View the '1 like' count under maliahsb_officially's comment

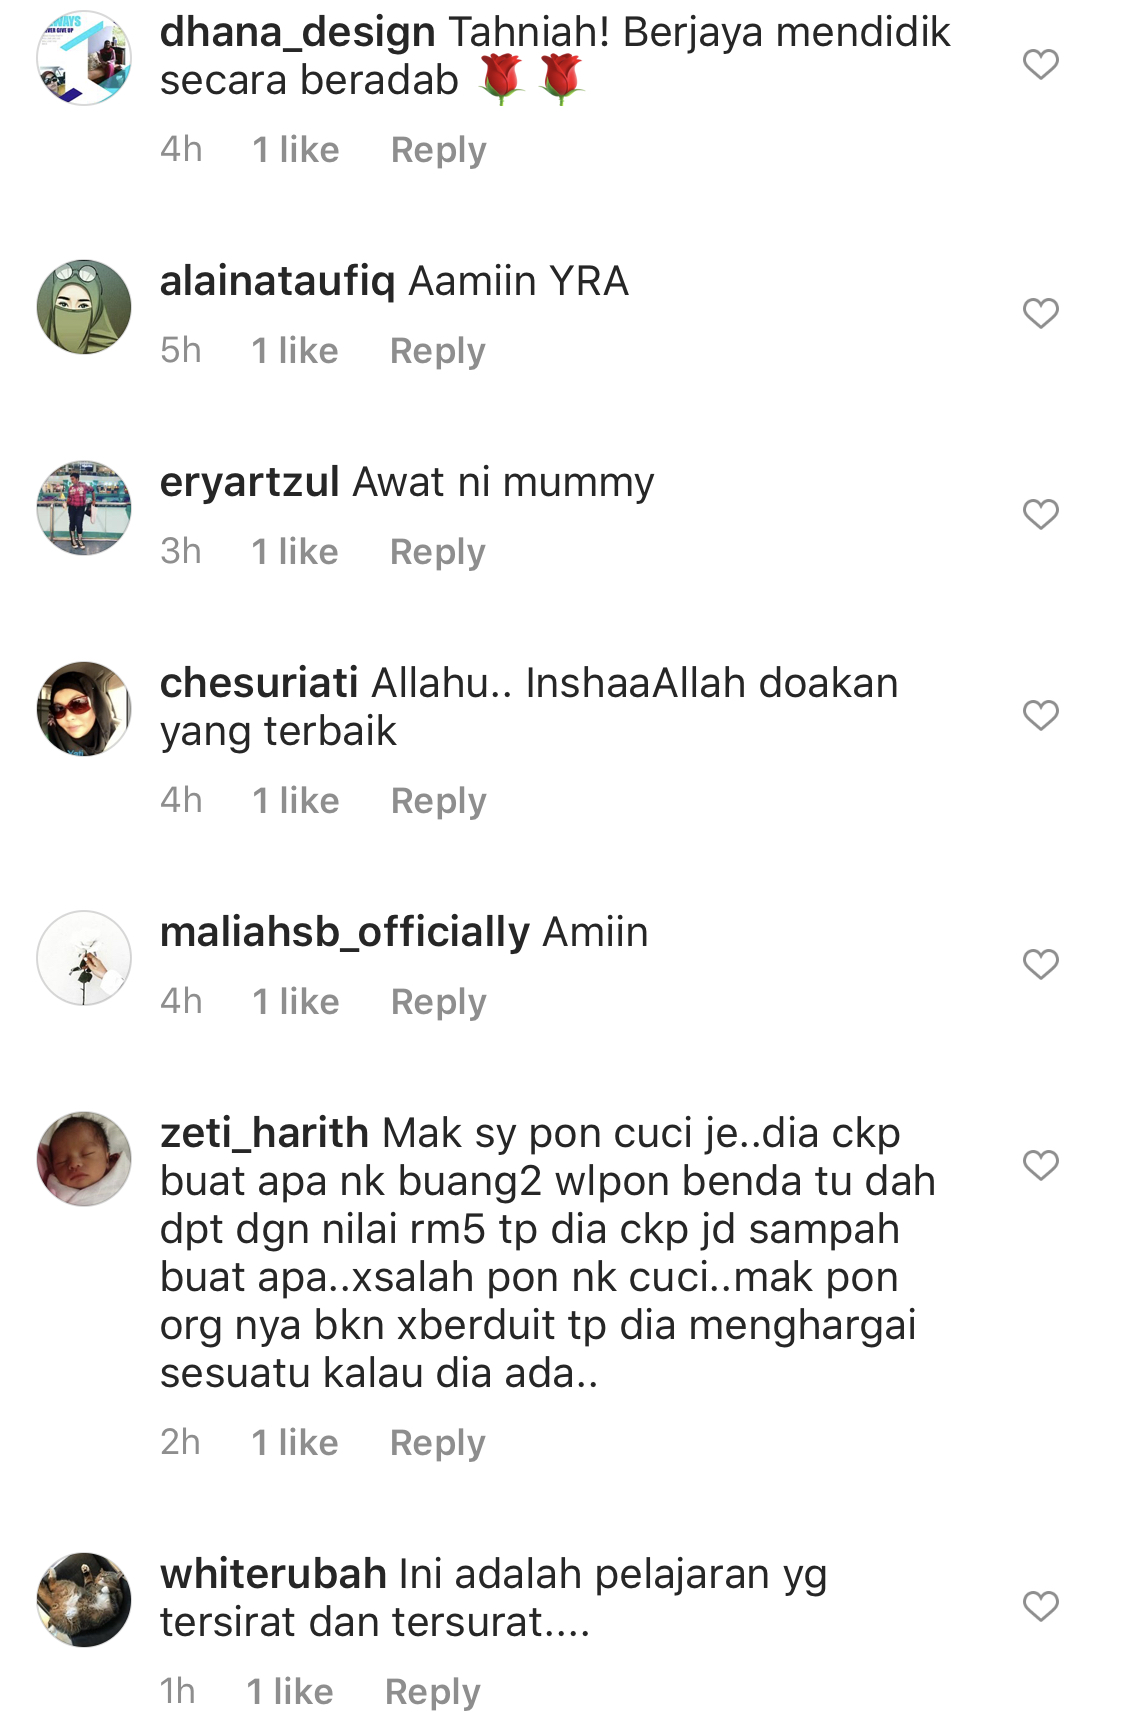(295, 1002)
